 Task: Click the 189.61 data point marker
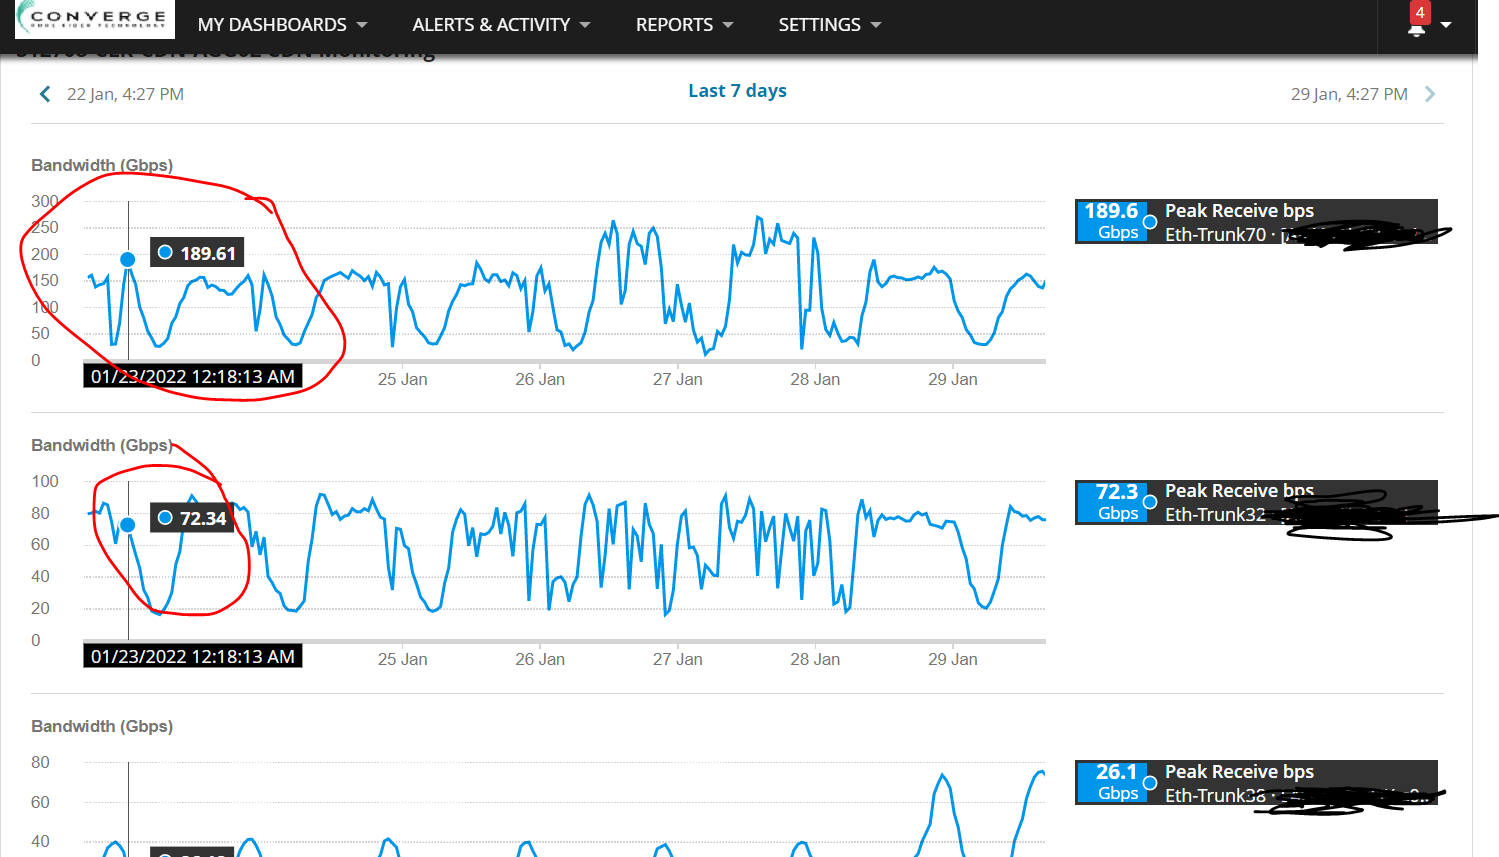pyautogui.click(x=128, y=259)
